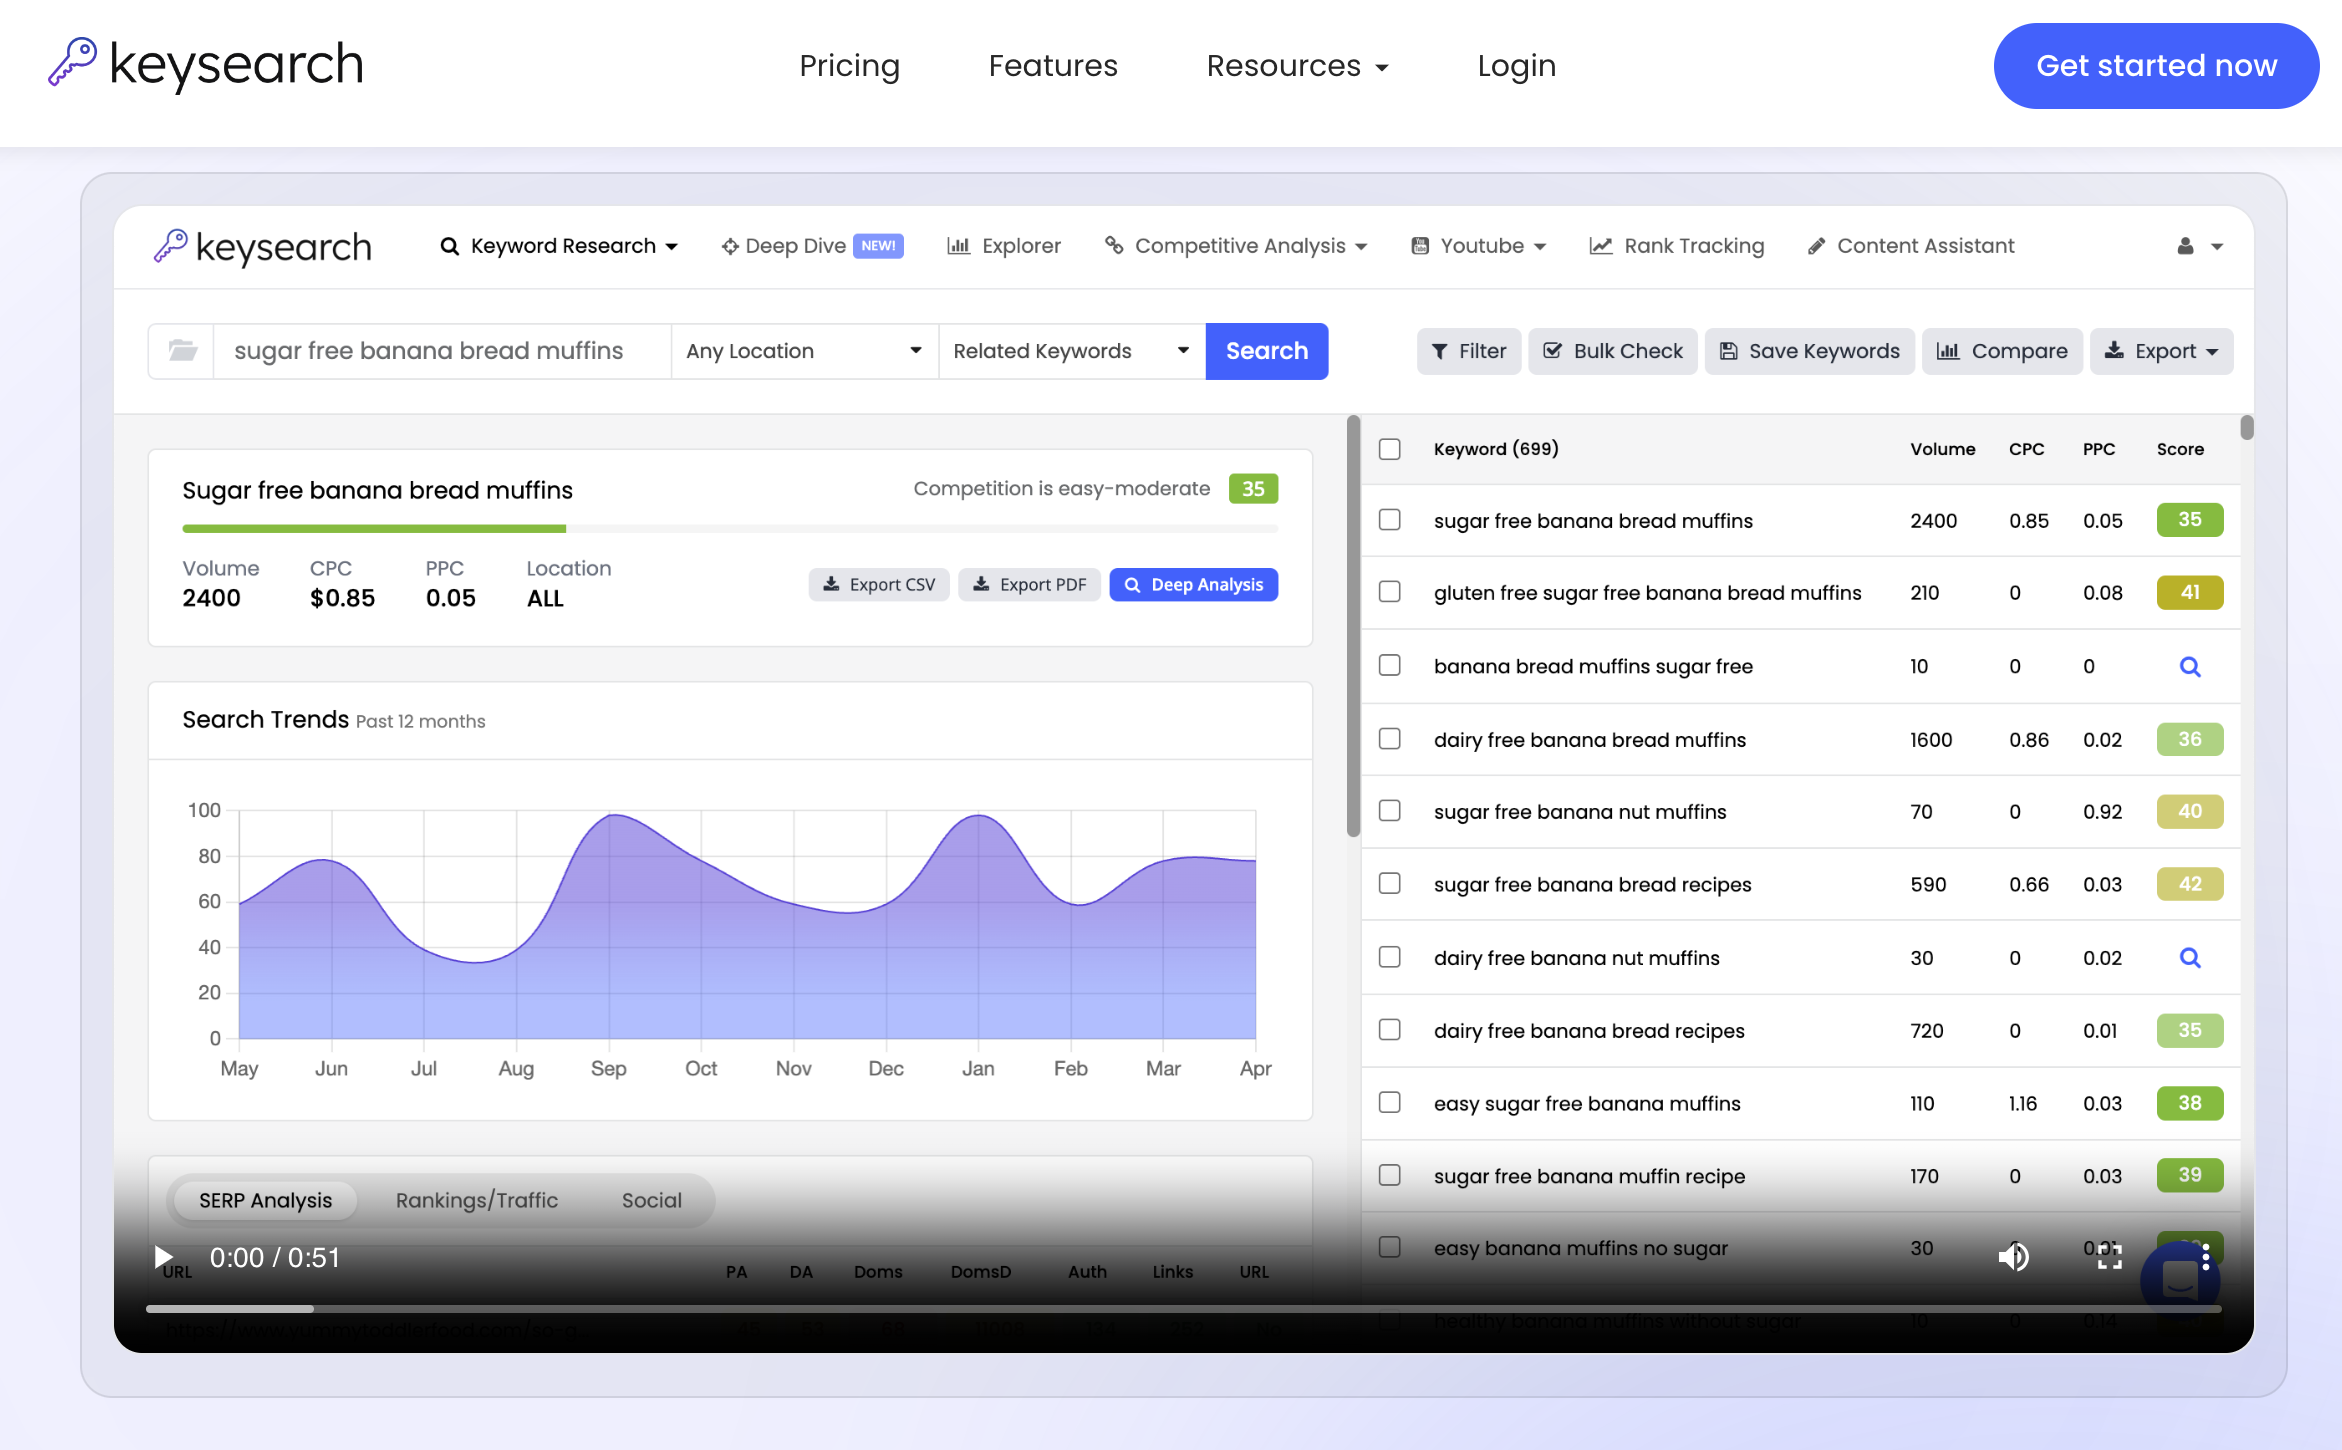
Task: Switch to the Social tab
Action: click(652, 1200)
